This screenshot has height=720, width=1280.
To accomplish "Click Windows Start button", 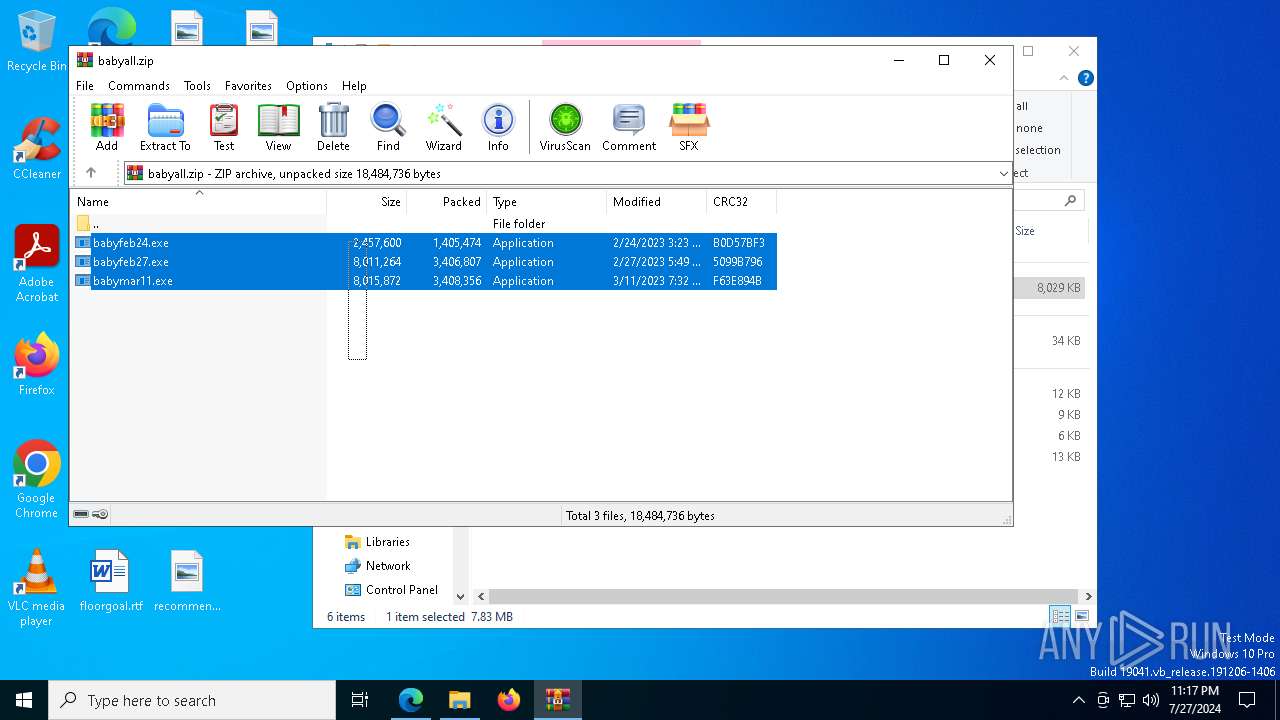I will tap(24, 700).
